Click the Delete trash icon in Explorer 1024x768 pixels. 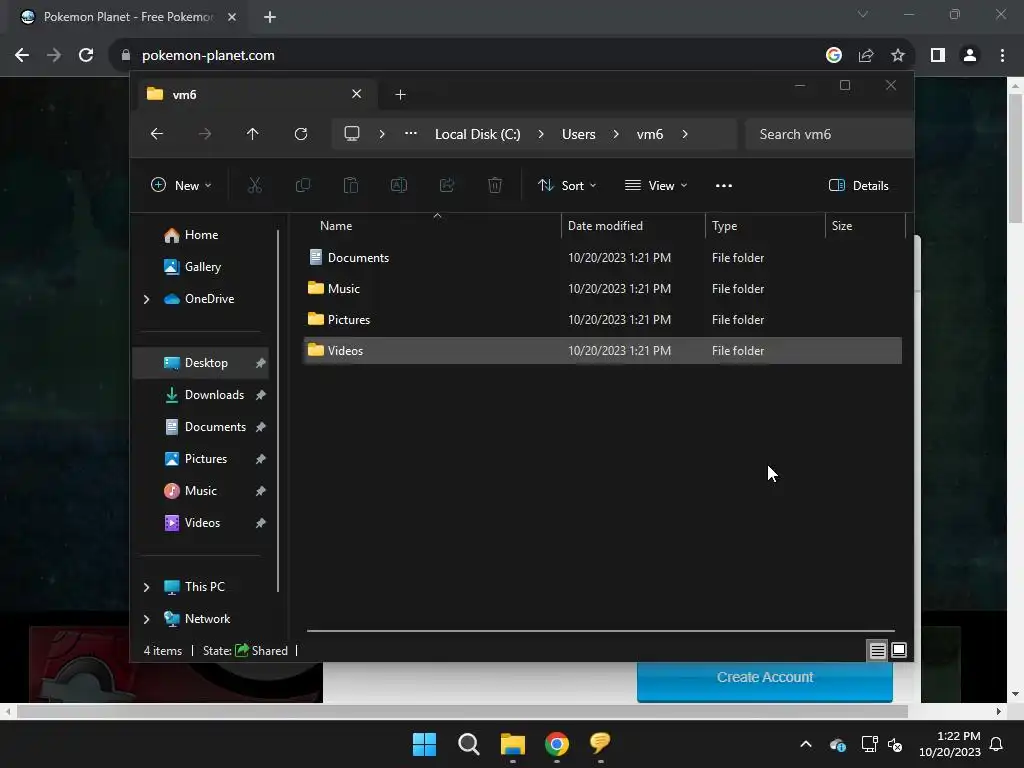[495, 185]
